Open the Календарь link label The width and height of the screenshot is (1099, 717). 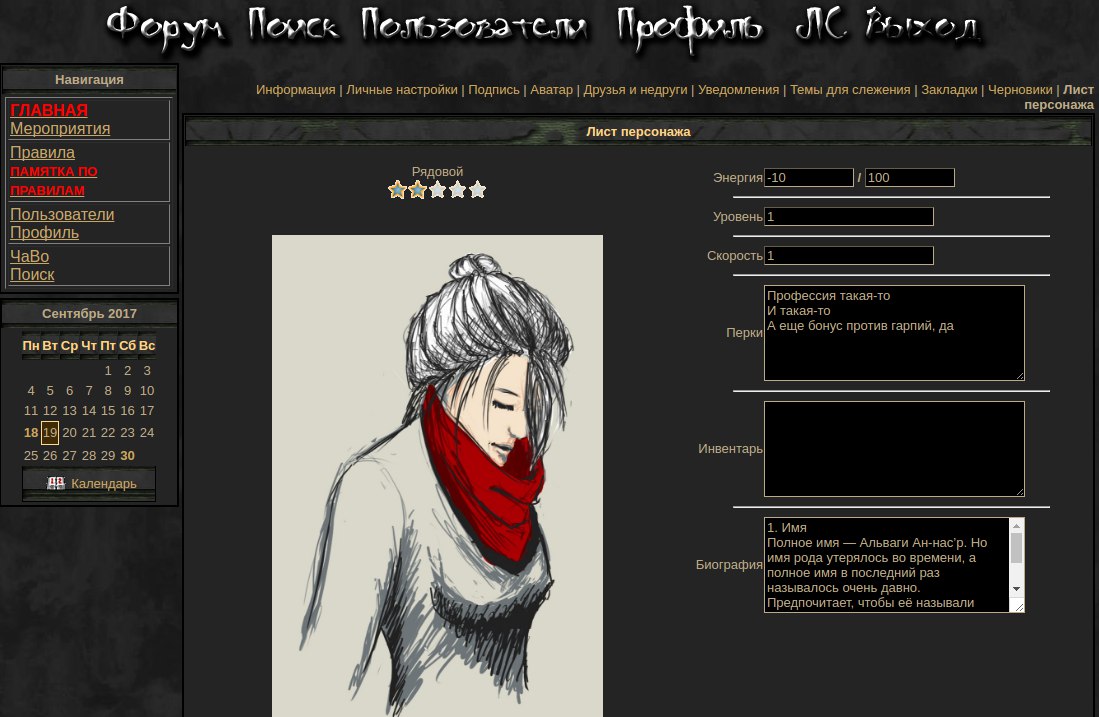point(104,484)
